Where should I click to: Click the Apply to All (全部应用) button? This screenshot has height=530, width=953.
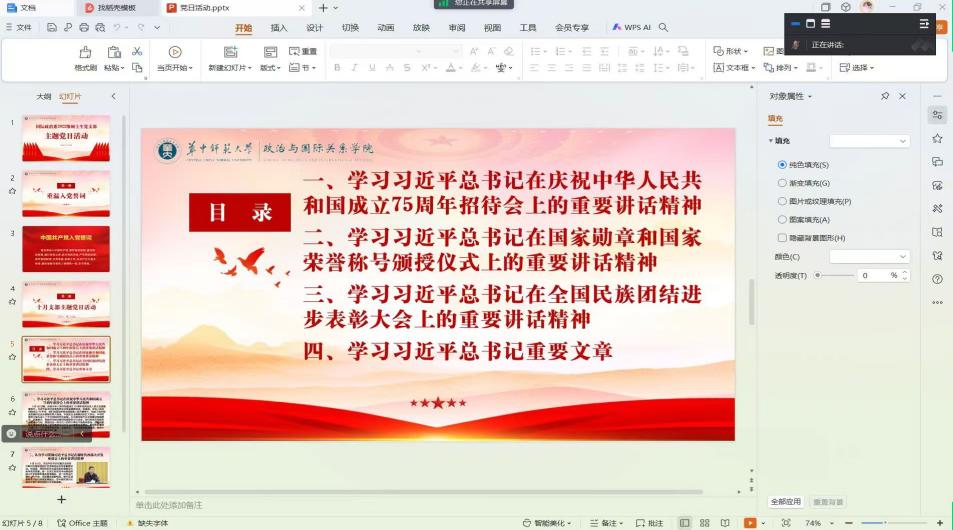point(785,501)
